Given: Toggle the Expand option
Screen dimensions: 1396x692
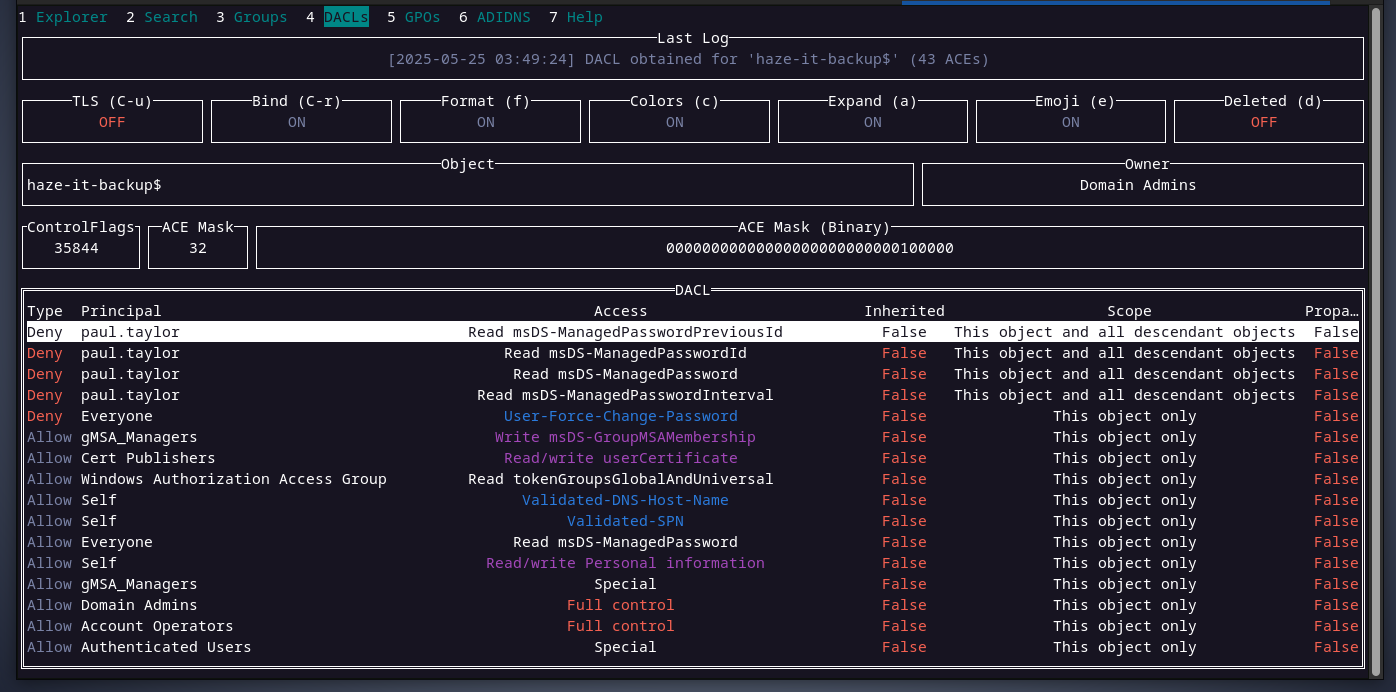Looking at the screenshot, I should 873,122.
